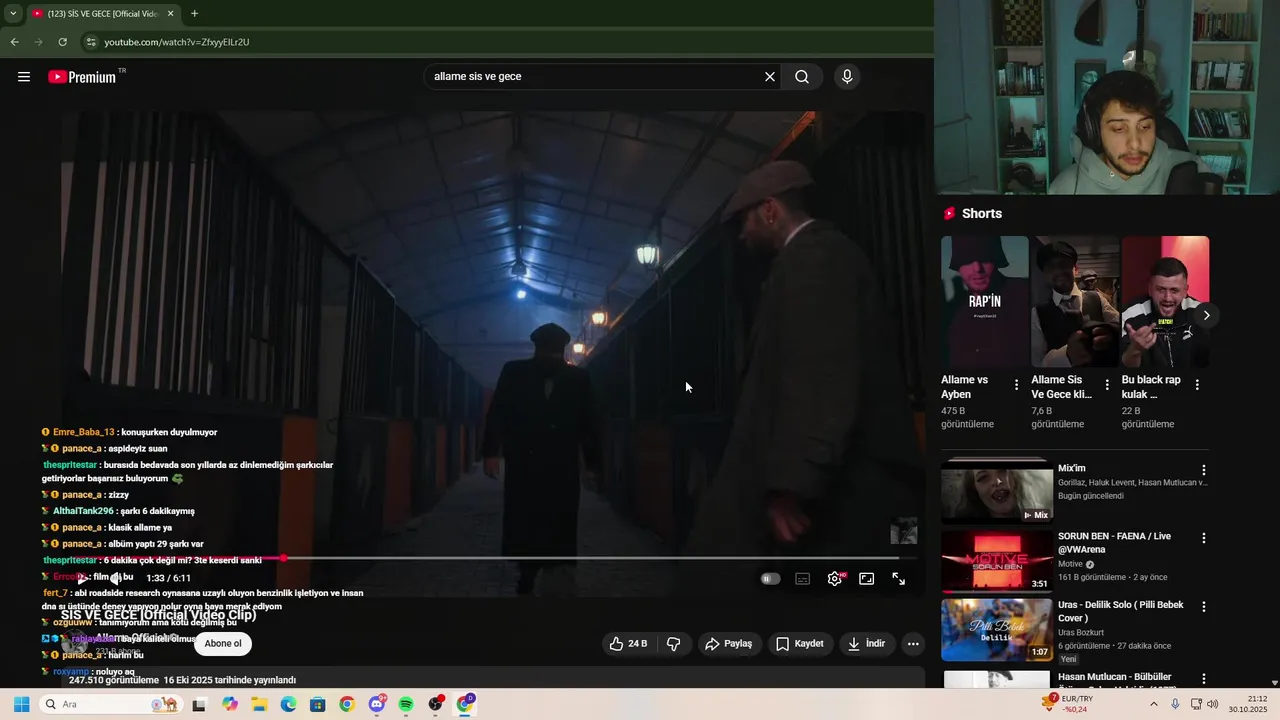Open Task View on taskbar

pos(199,704)
